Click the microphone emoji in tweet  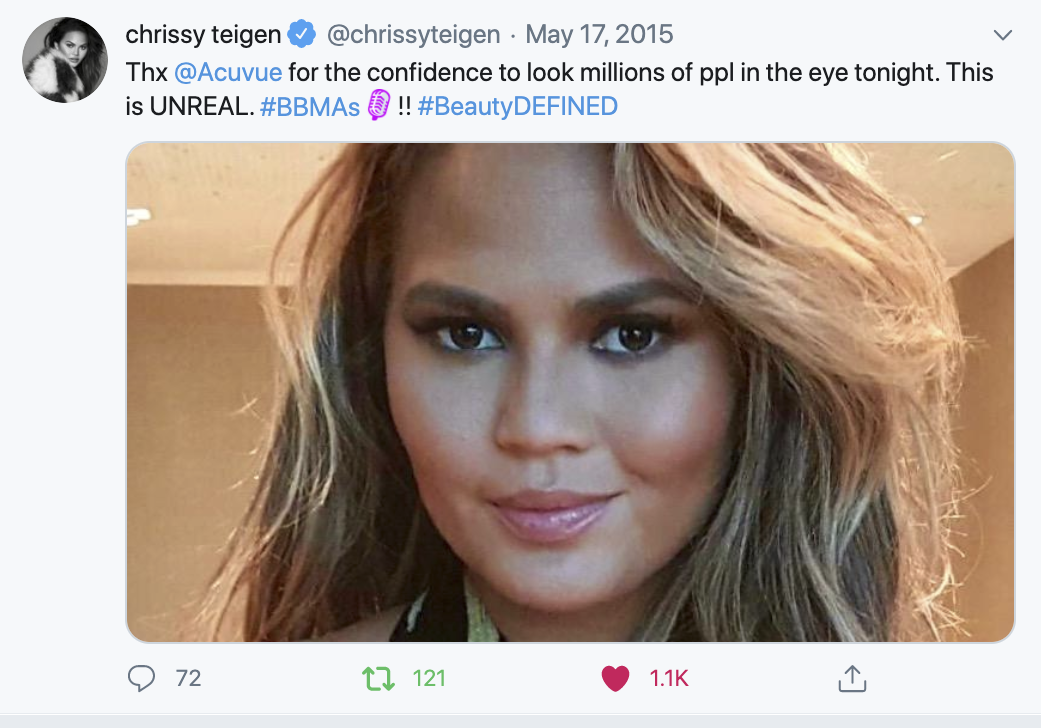point(378,106)
